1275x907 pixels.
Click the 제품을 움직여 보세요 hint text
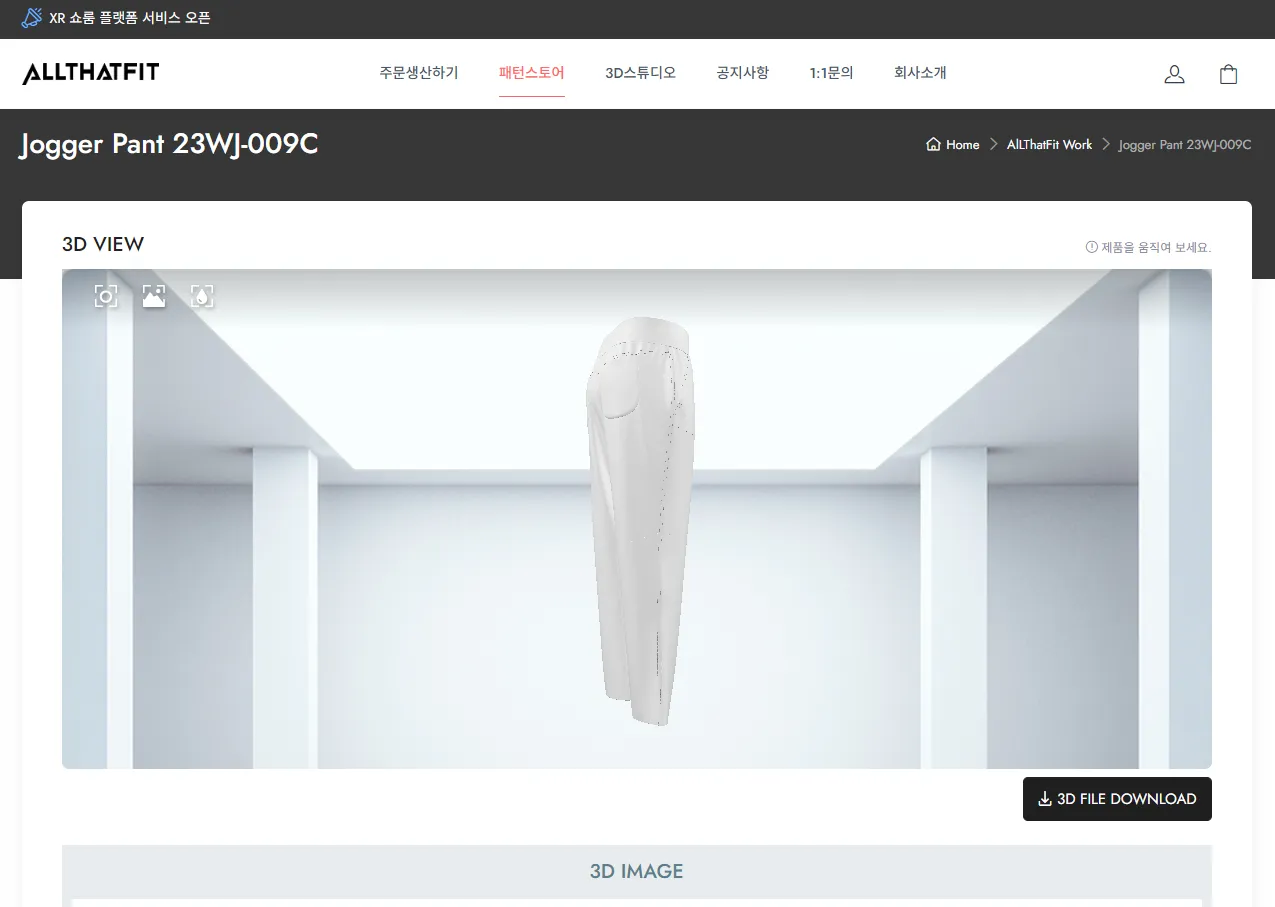pos(1157,247)
